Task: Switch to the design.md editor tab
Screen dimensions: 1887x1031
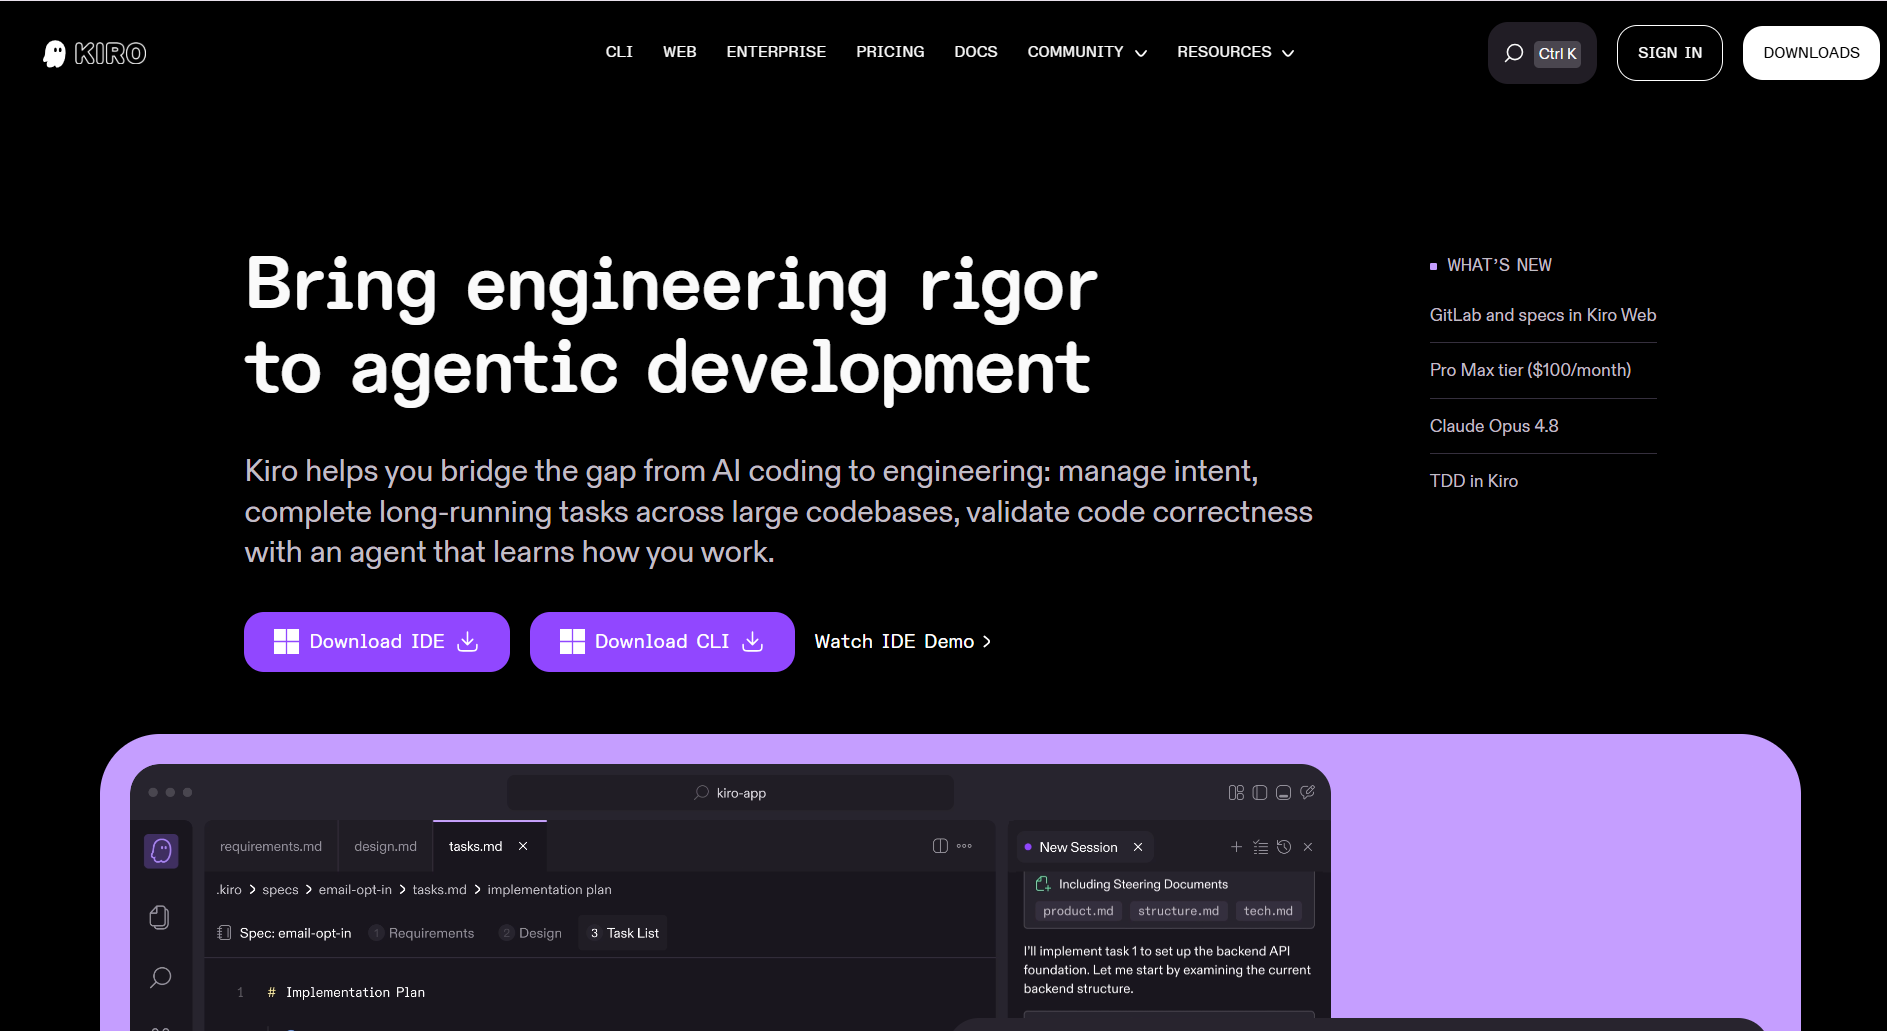Action: click(x=385, y=847)
